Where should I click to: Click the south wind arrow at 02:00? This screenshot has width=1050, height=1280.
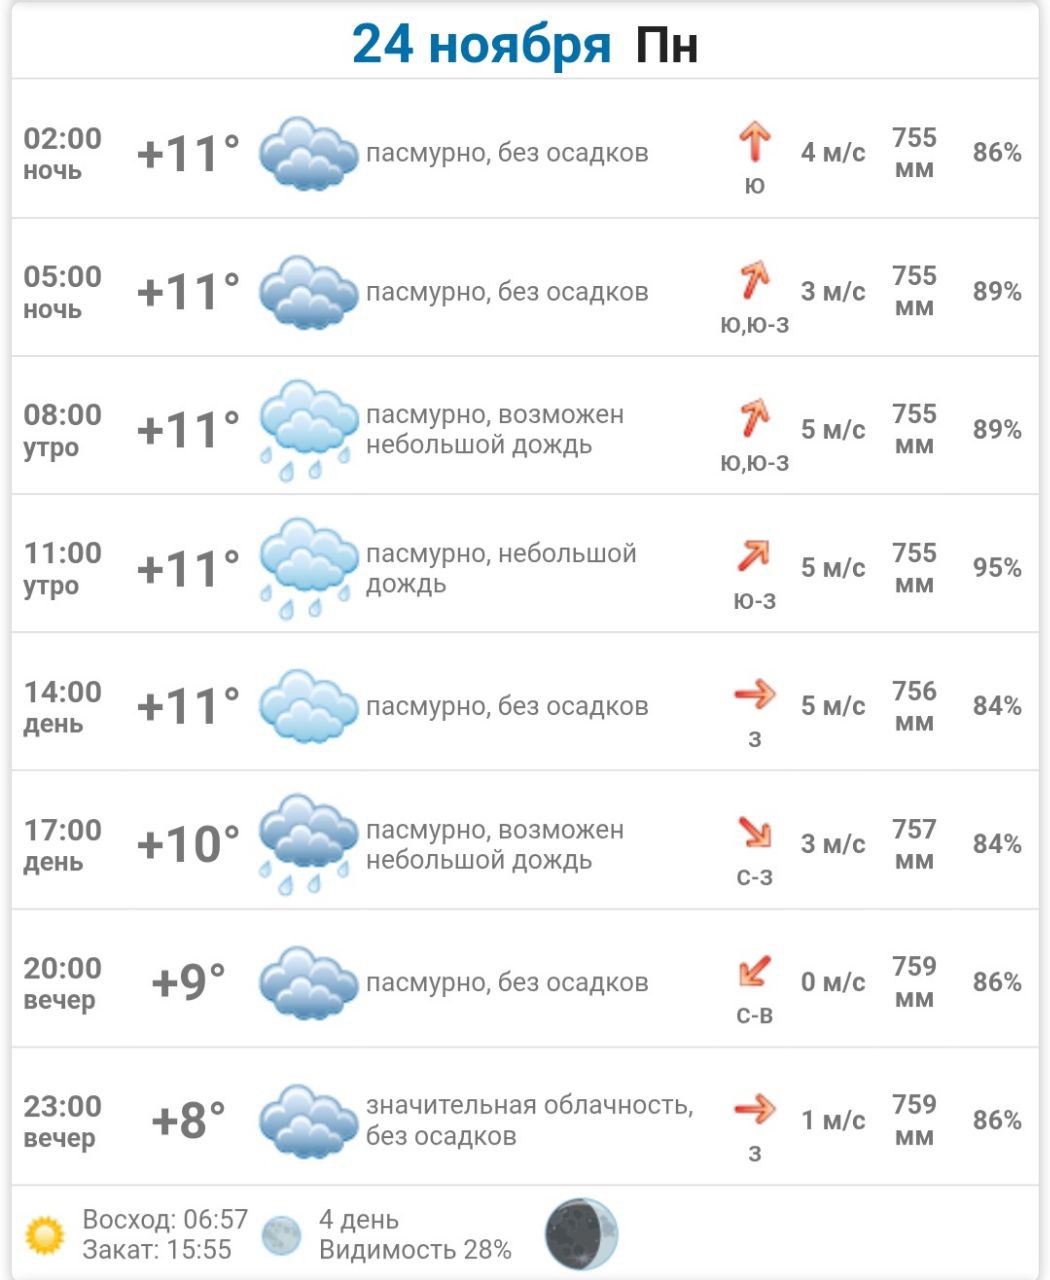(755, 142)
